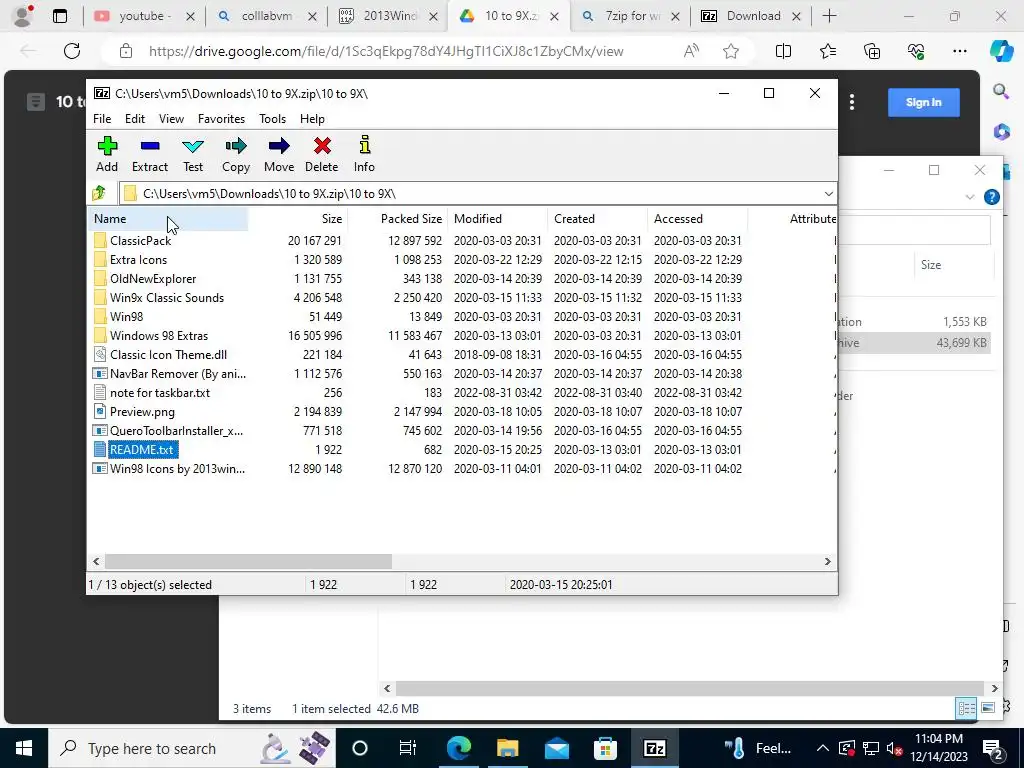Select the NavBar Remover executable
Screen dimensions: 1024x768
pos(177,374)
